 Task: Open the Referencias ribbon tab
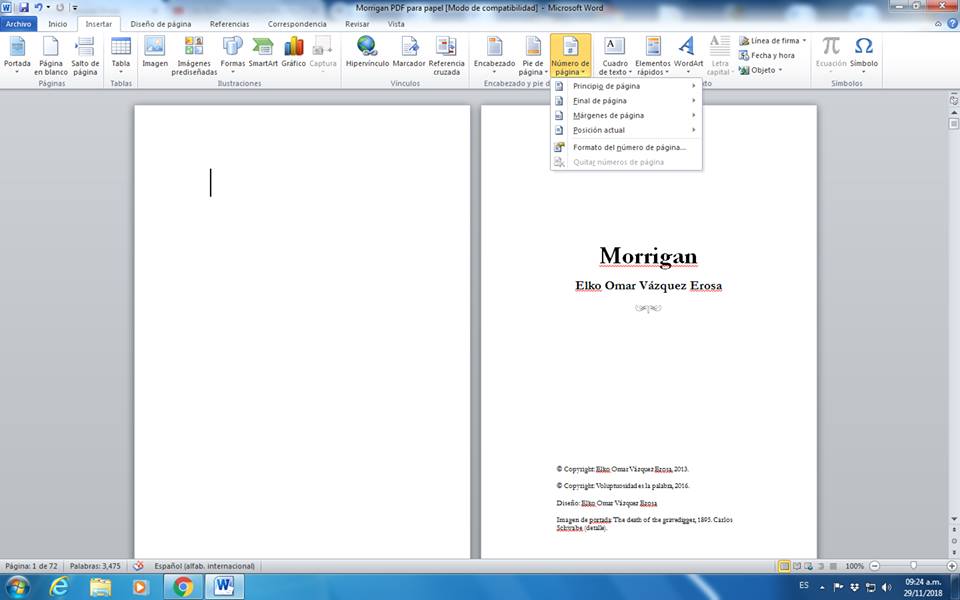click(229, 23)
